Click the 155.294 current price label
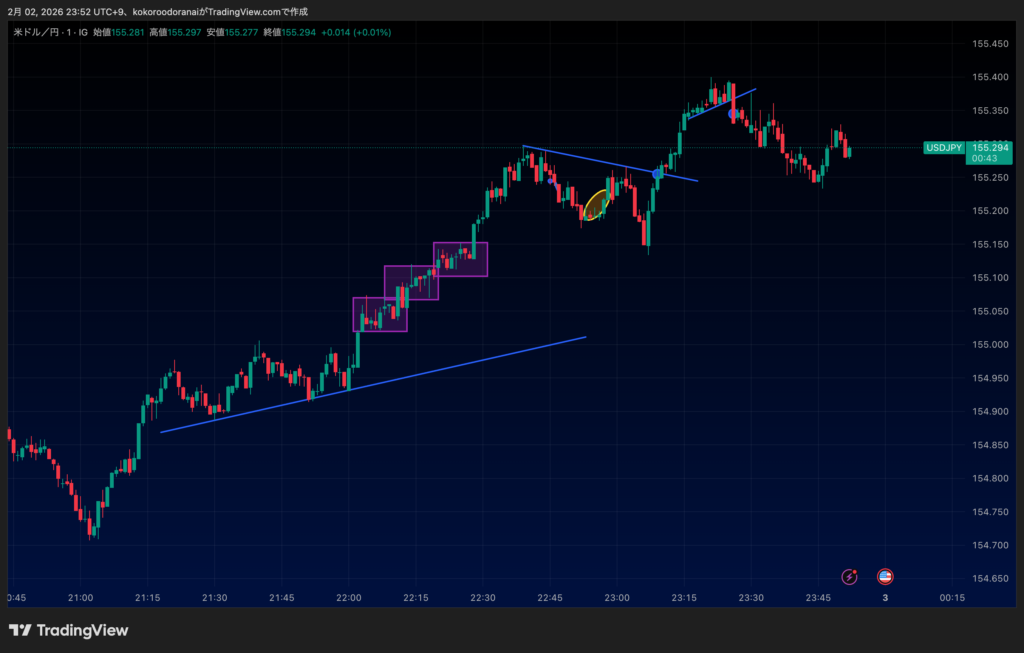The image size is (1024, 653). [991, 147]
